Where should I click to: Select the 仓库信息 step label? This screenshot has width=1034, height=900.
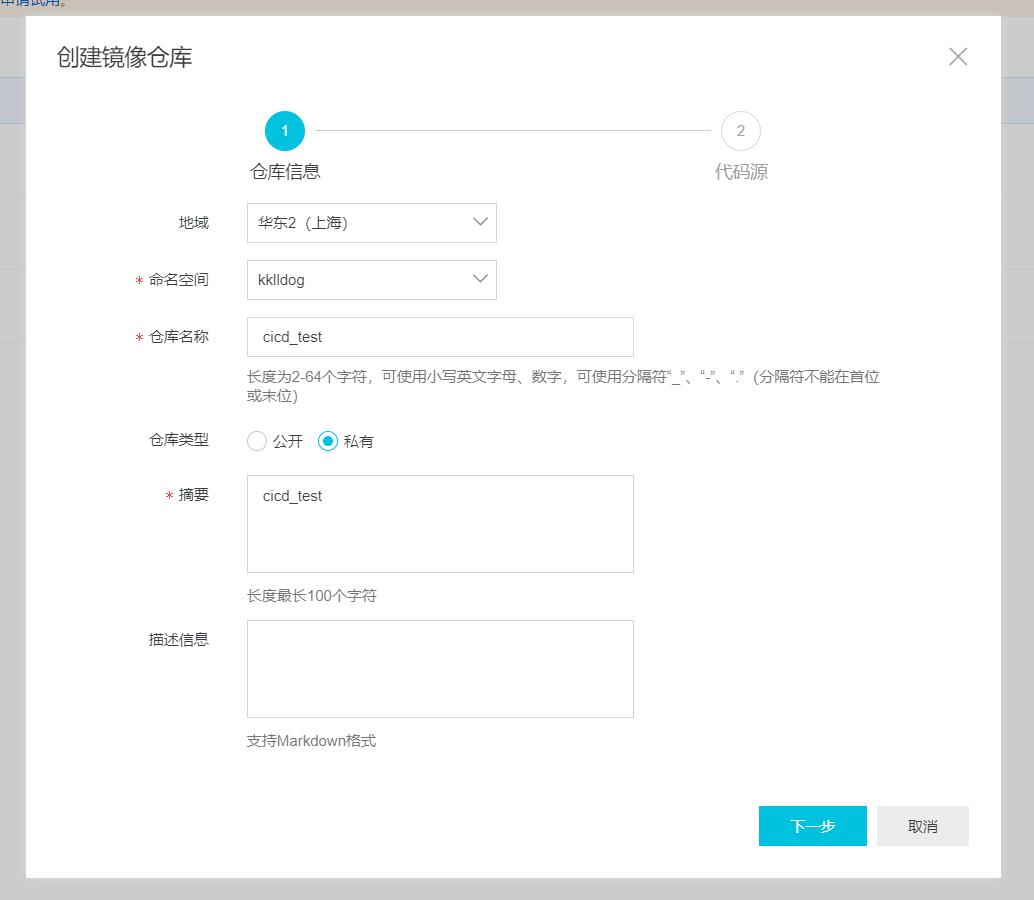(x=285, y=172)
